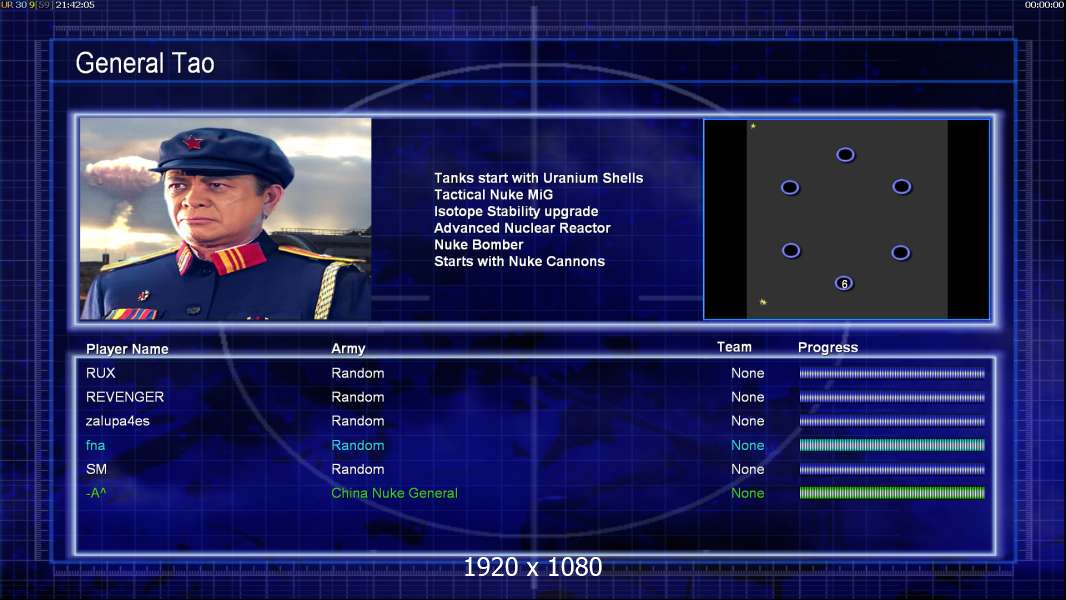Click -A^'s green team value 'None'
The image size is (1066, 600).
748,493
